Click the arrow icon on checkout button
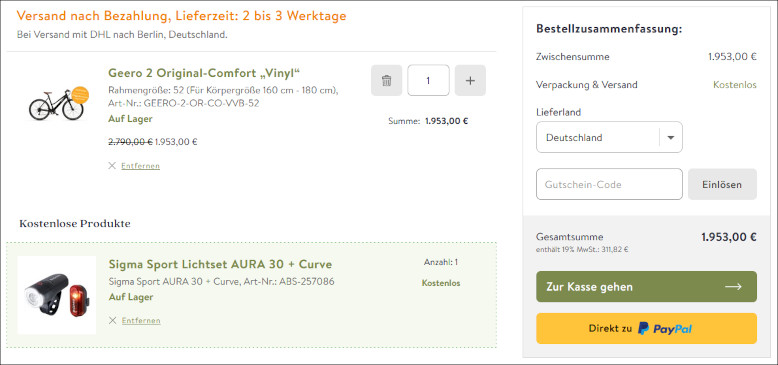Image resolution: width=778 pixels, height=365 pixels. [x=733, y=287]
